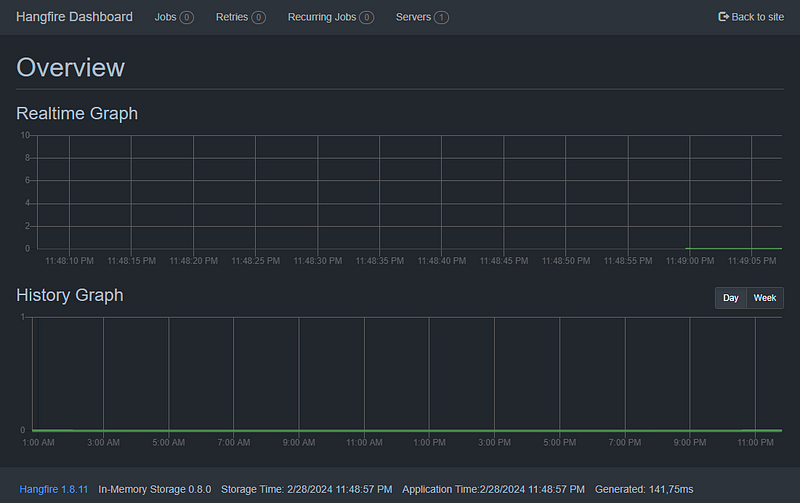Click the Realtime Graph heading
Image resolution: width=800 pixels, height=503 pixels.
(77, 113)
